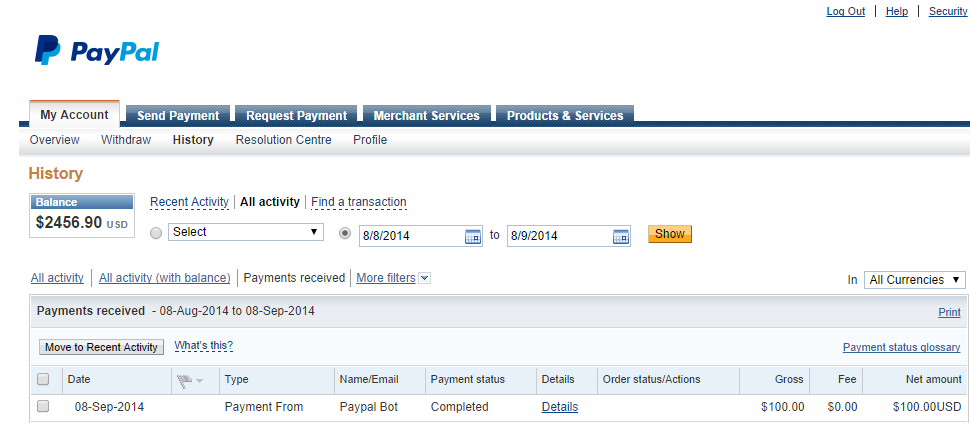
Task: Open the Payment status glossary link
Action: 901,348
